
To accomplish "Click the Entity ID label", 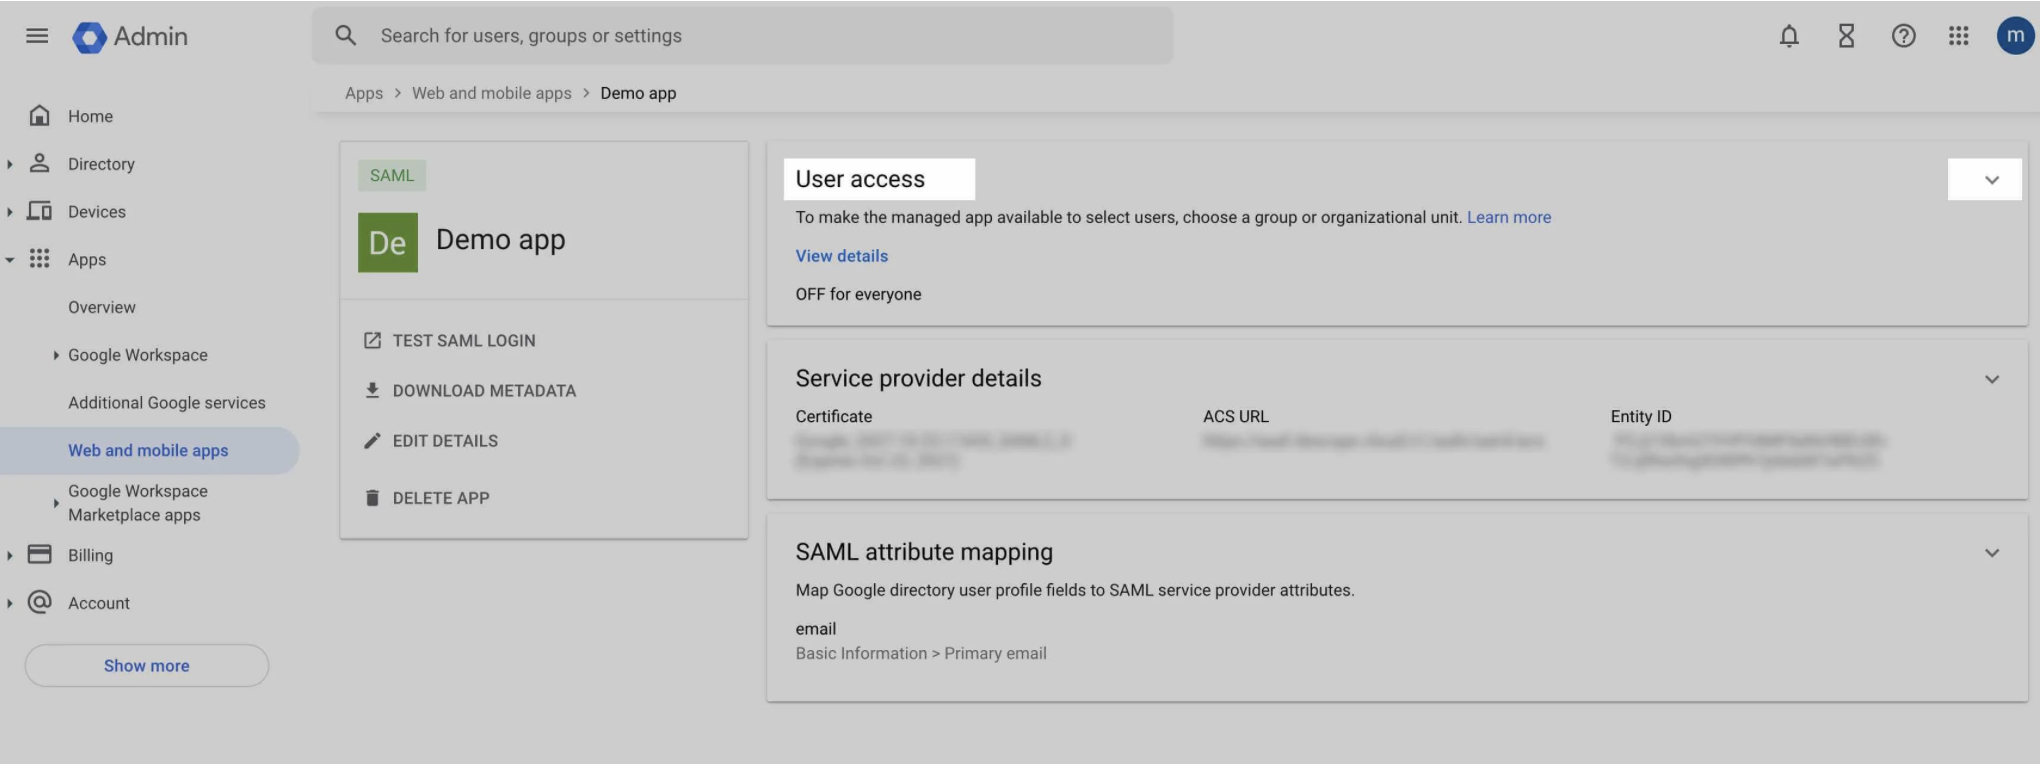I will [1641, 416].
